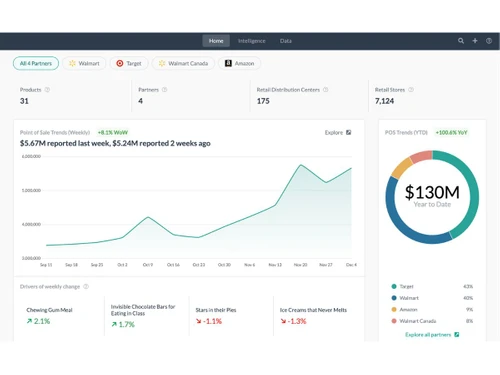Viewport: 500px width, 375px height.
Task: Click the Explore all partners arrow icon
Action: [457, 334]
